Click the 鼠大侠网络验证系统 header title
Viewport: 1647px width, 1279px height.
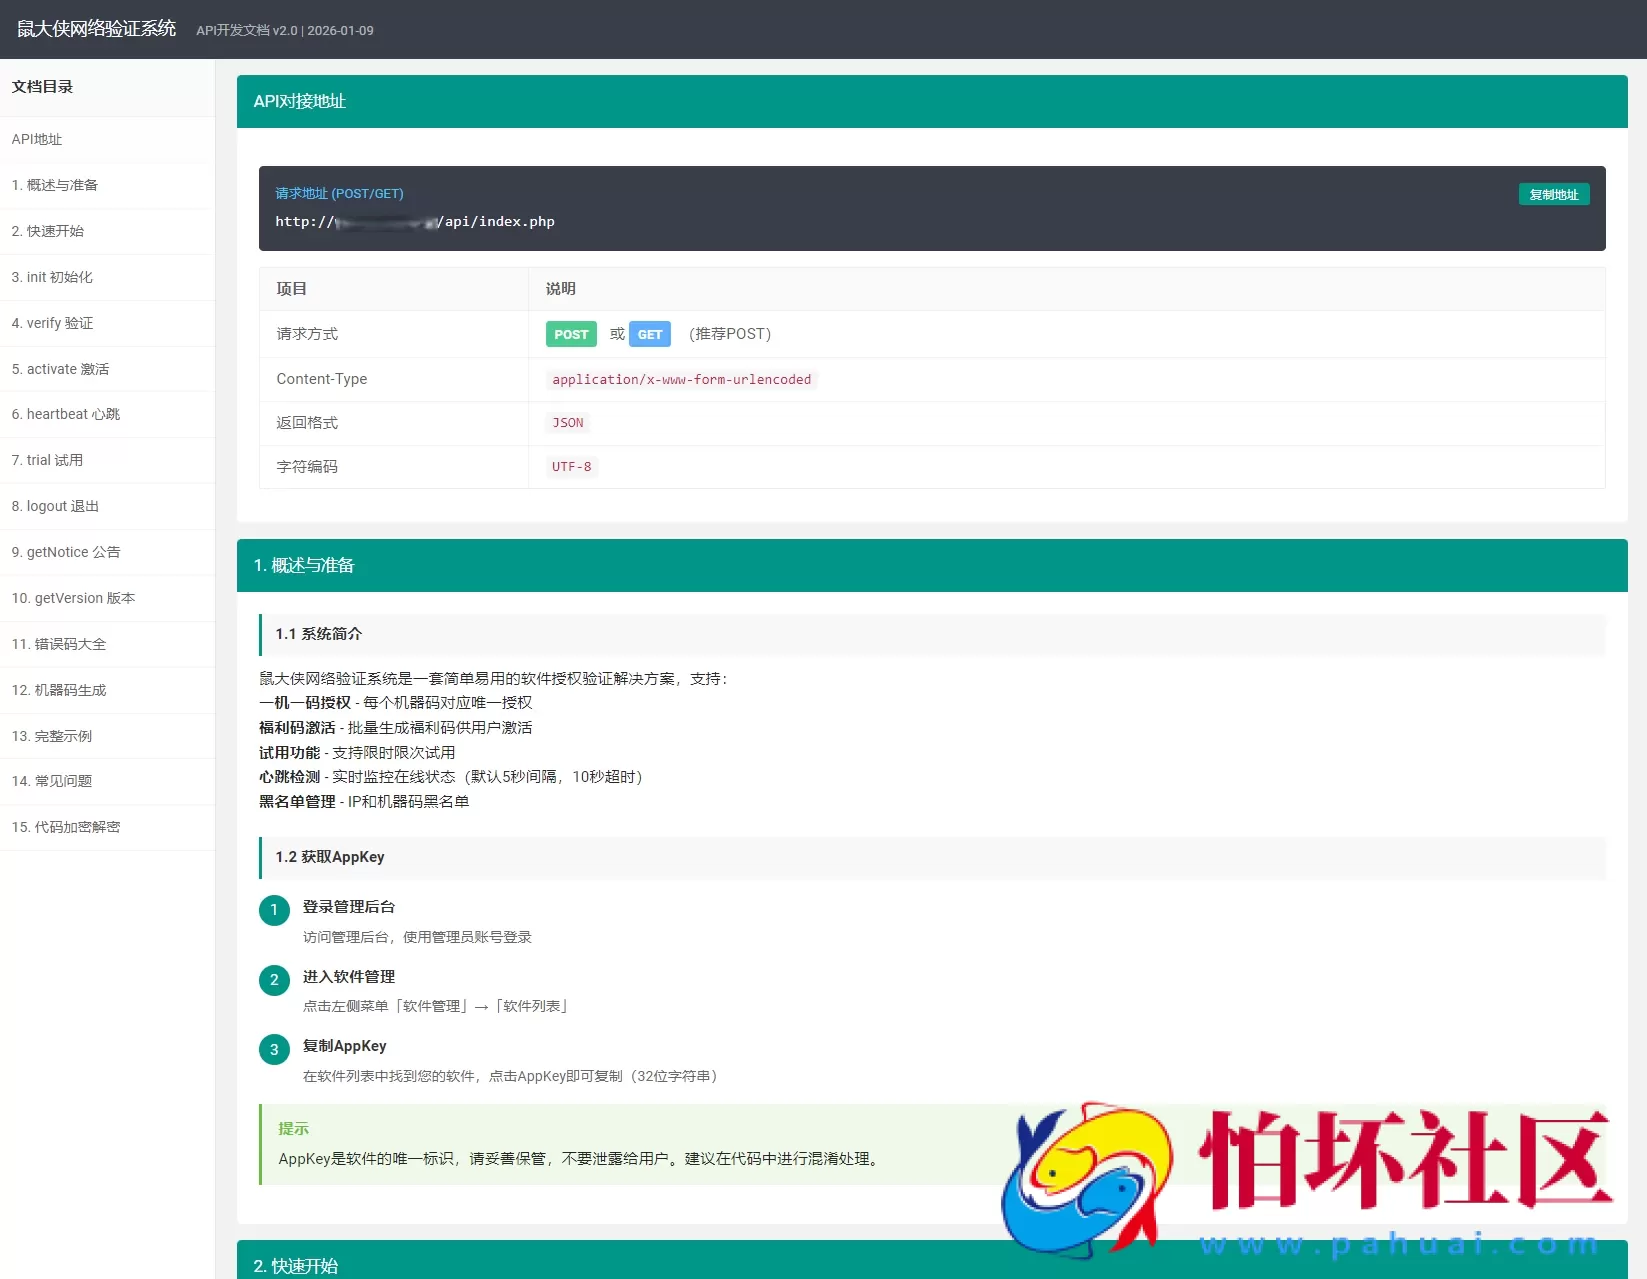click(95, 29)
